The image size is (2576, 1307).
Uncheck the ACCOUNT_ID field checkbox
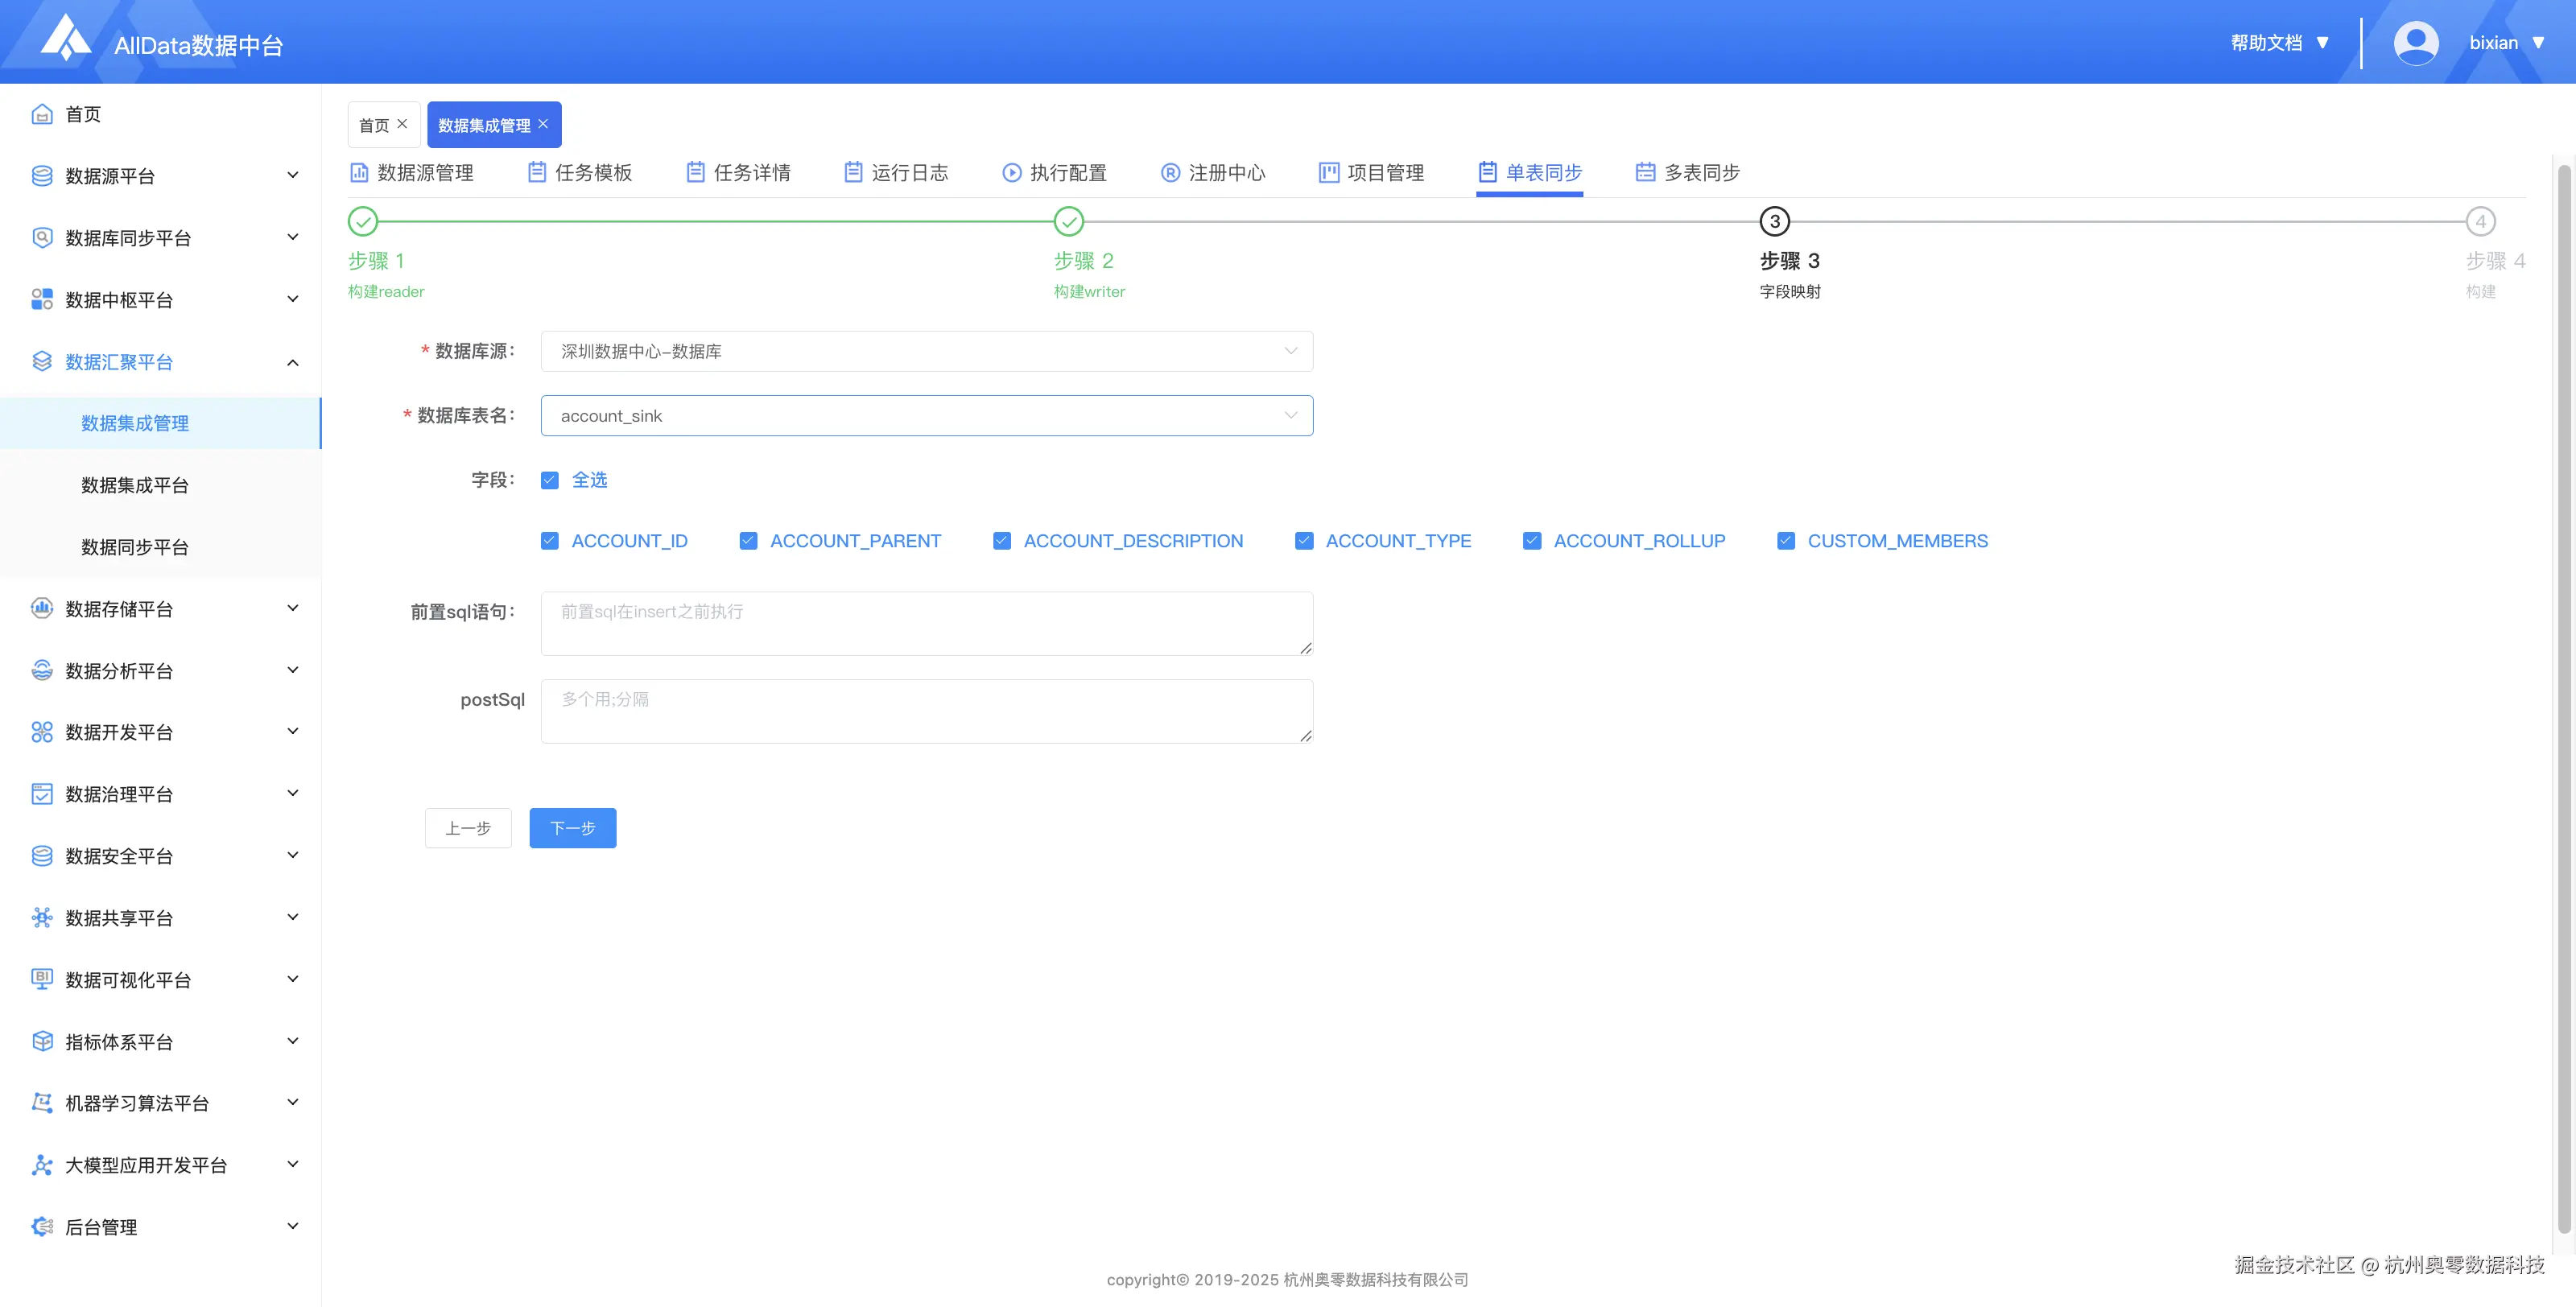(x=550, y=542)
